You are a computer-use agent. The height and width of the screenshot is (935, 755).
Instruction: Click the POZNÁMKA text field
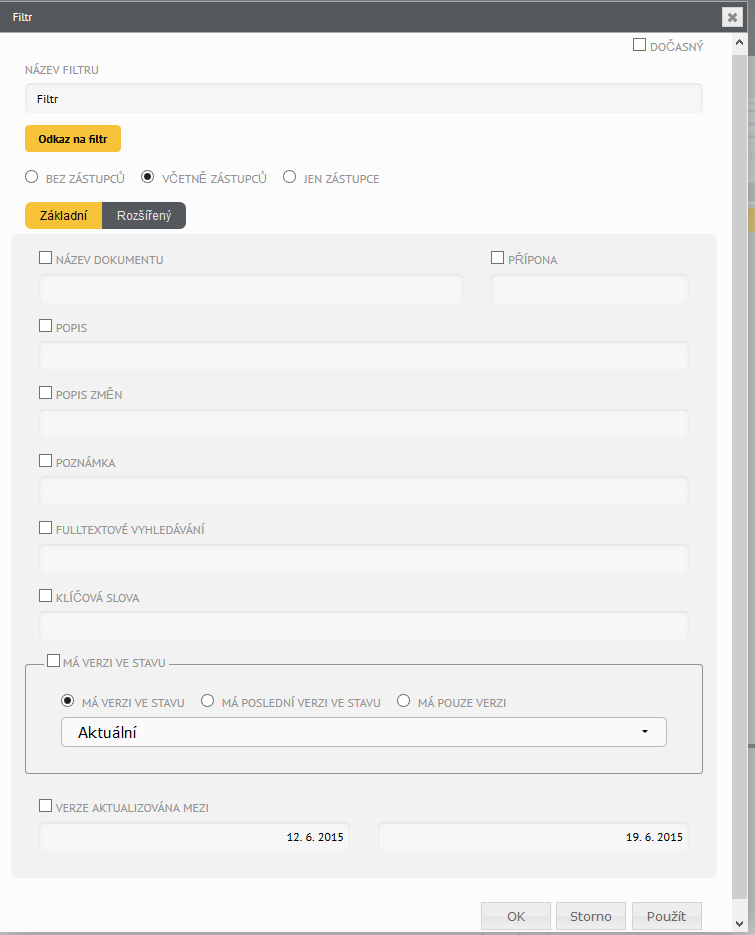364,491
